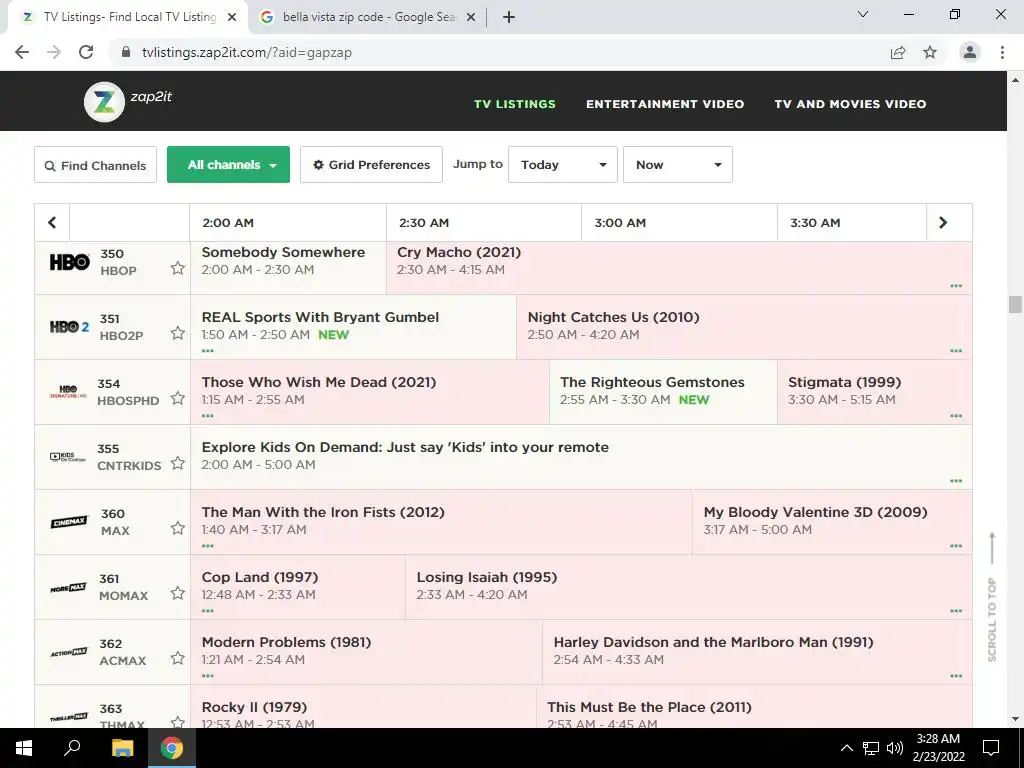
Task: Show hidden system tray icons
Action: pos(846,748)
